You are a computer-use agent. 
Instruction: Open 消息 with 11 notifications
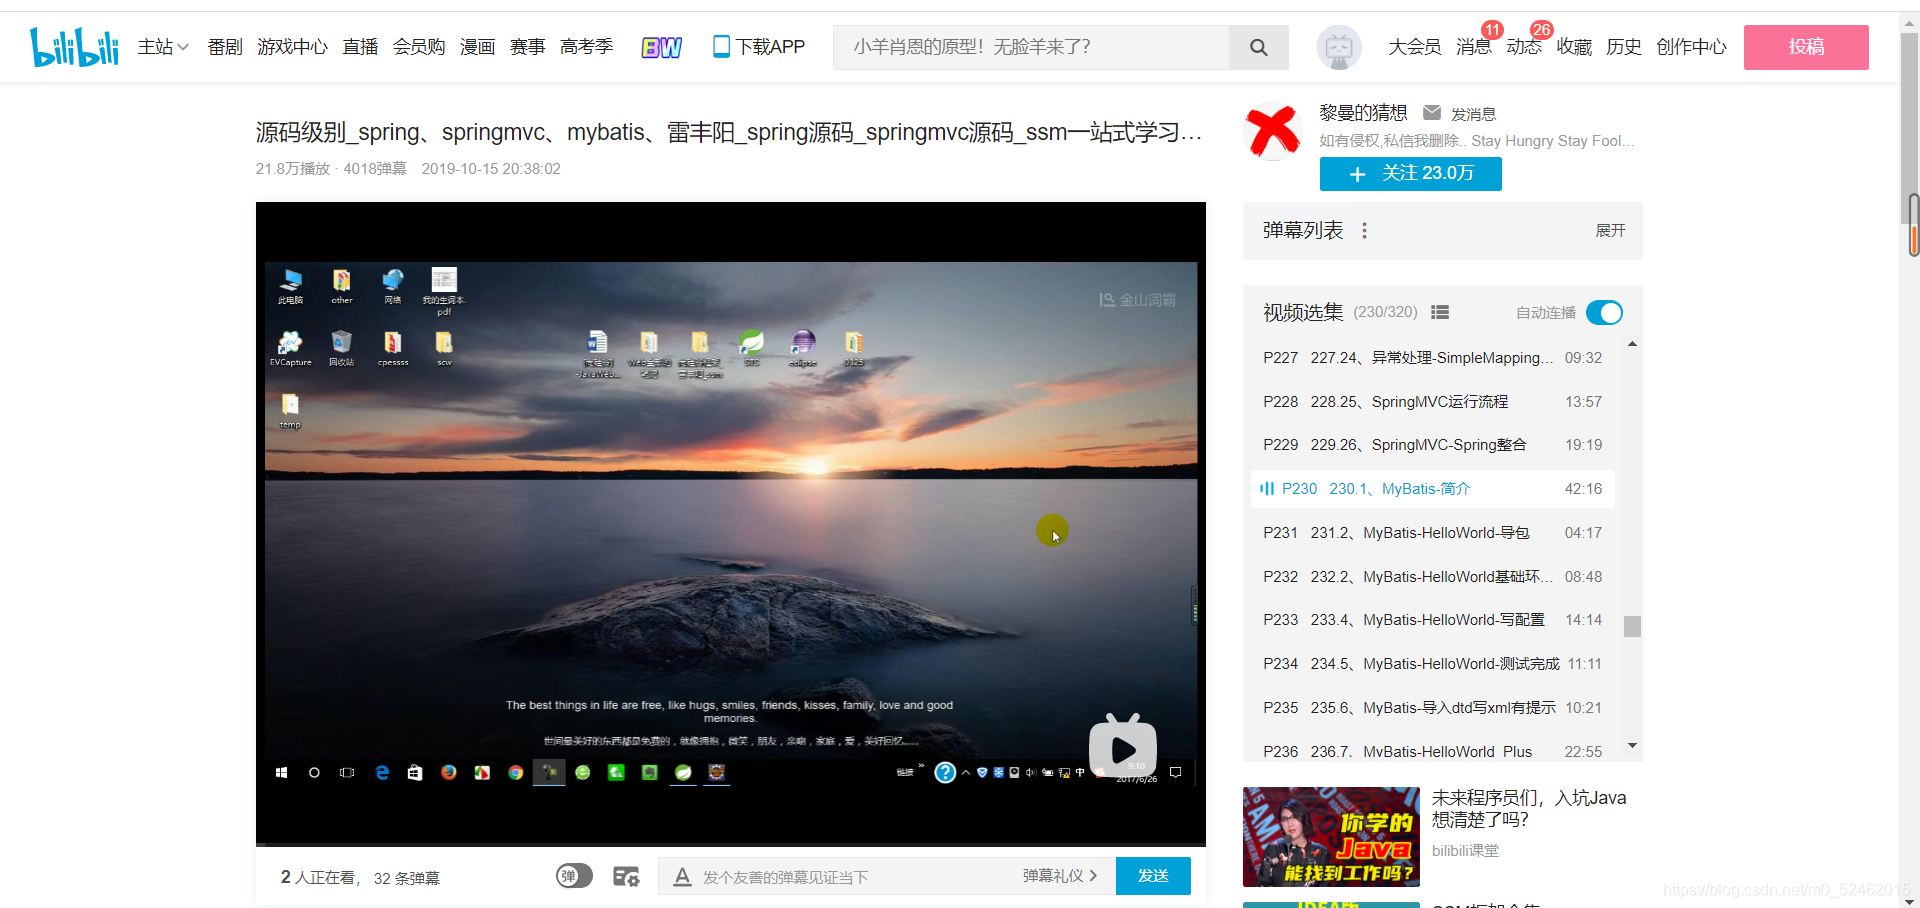click(1474, 47)
